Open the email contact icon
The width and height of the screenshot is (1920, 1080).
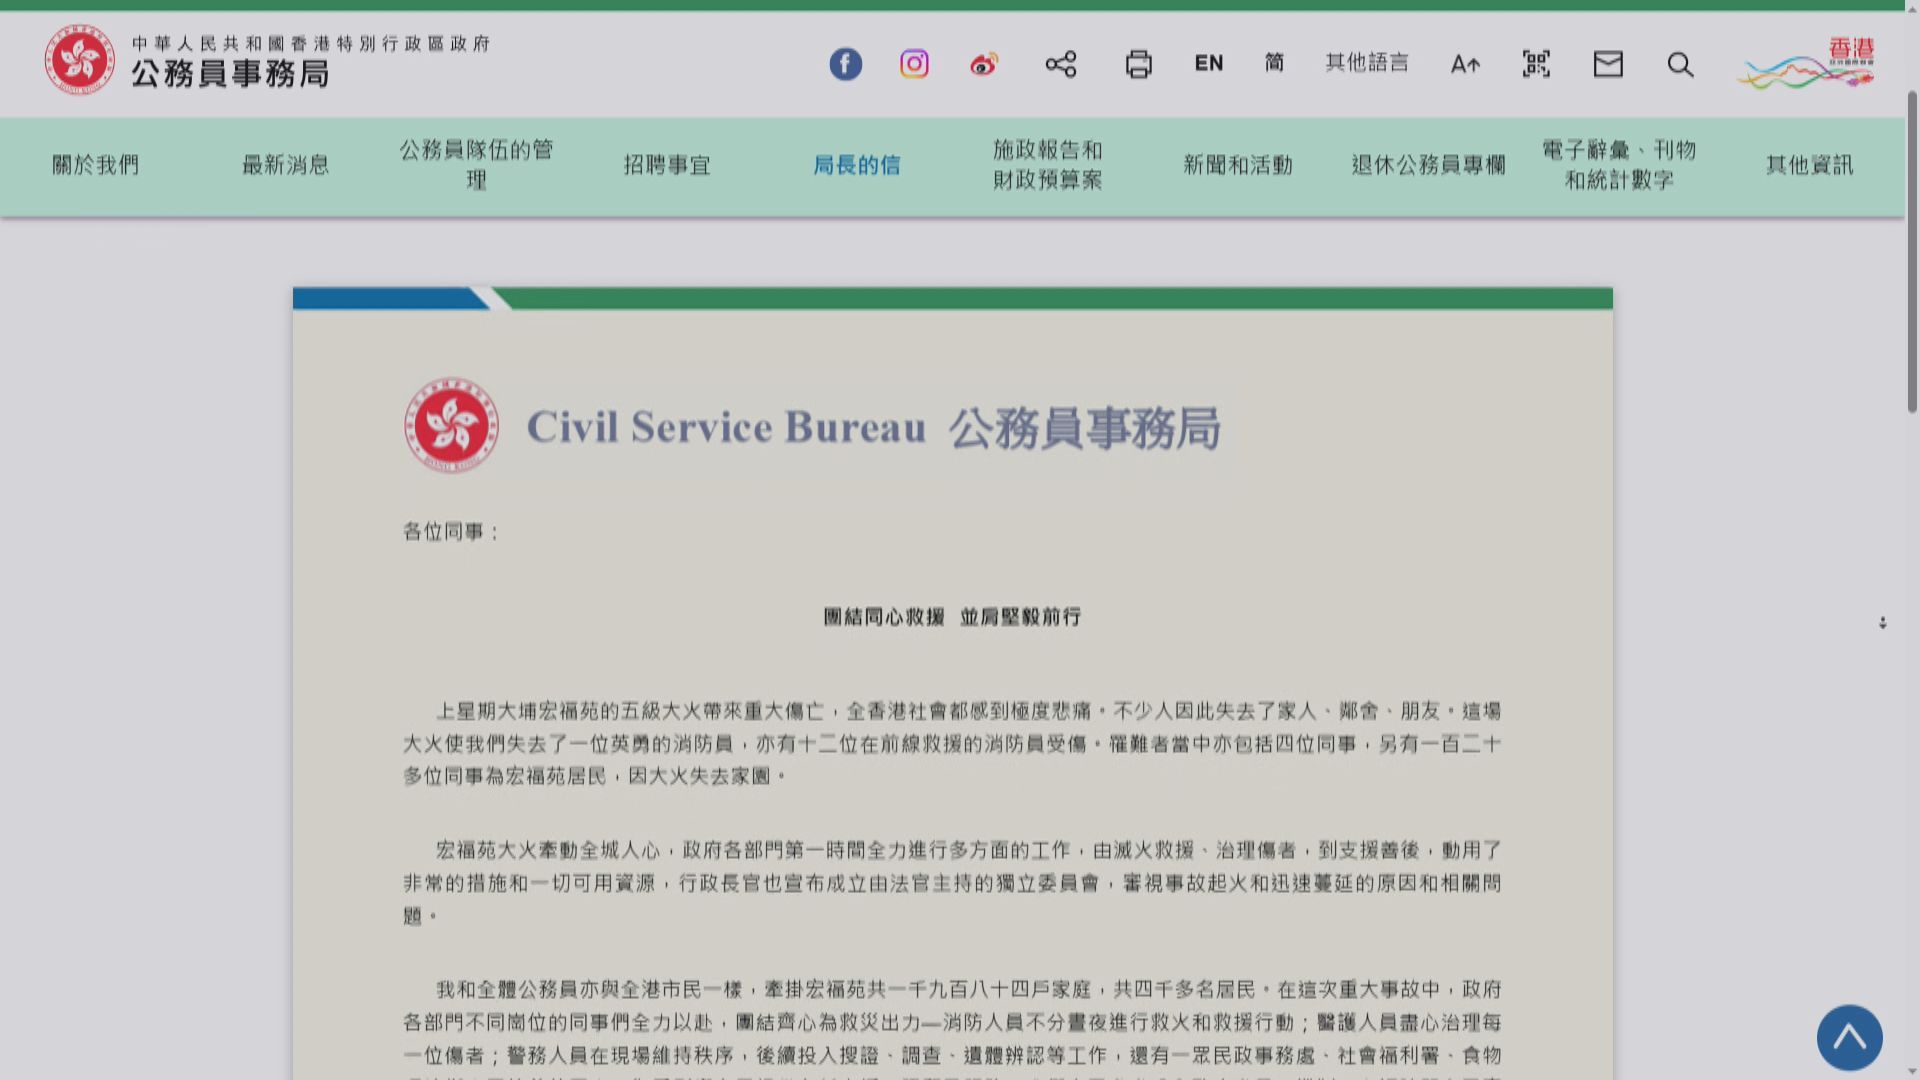coord(1607,64)
